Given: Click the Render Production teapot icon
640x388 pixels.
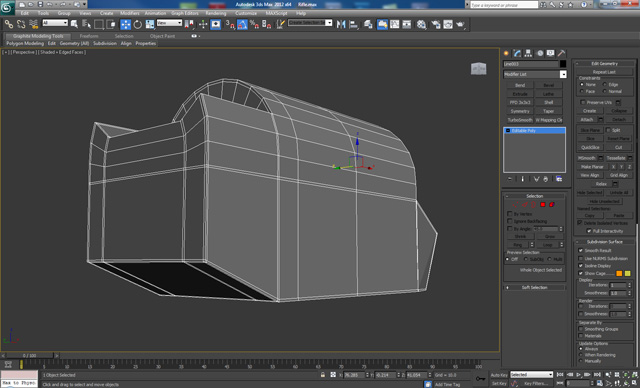Looking at the screenshot, I should [460, 24].
